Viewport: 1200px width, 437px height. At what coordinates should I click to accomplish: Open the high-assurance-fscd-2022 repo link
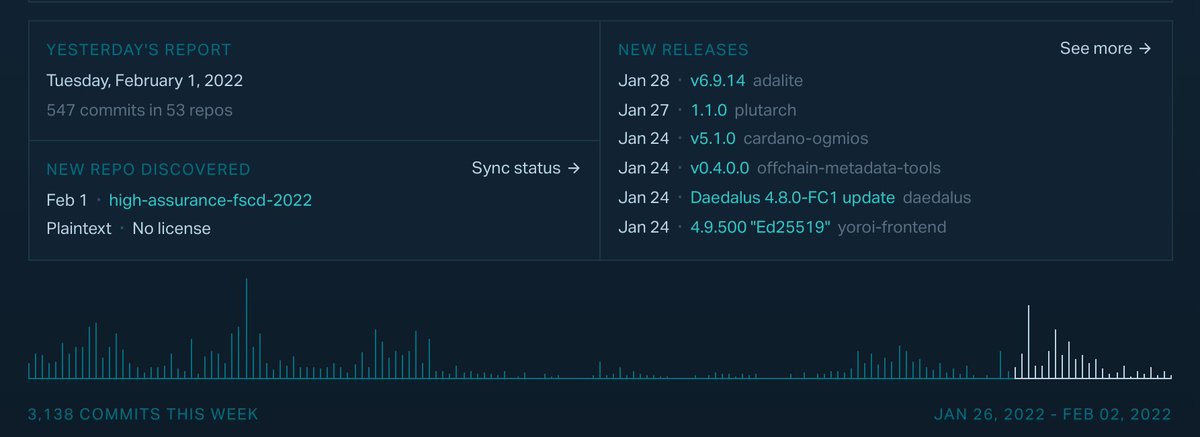click(x=210, y=200)
